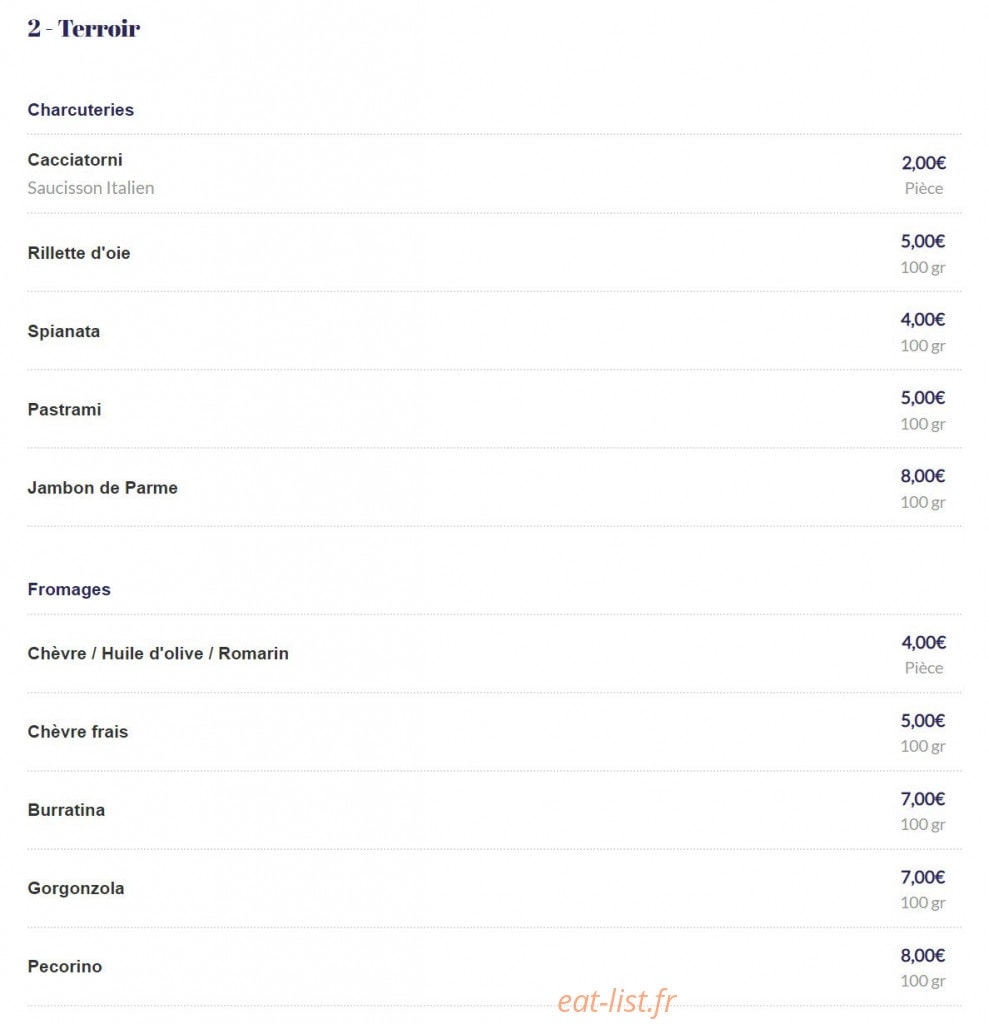The width and height of the screenshot is (989, 1024).
Task: Click the Burratina entry
Action: tap(66, 810)
